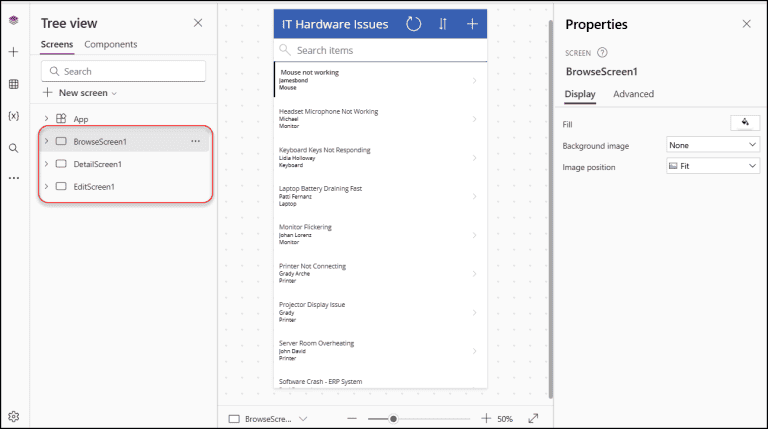Image resolution: width=768 pixels, height=429 pixels.
Task: Open arrow for Monitor Flickering item
Action: [x=474, y=235]
